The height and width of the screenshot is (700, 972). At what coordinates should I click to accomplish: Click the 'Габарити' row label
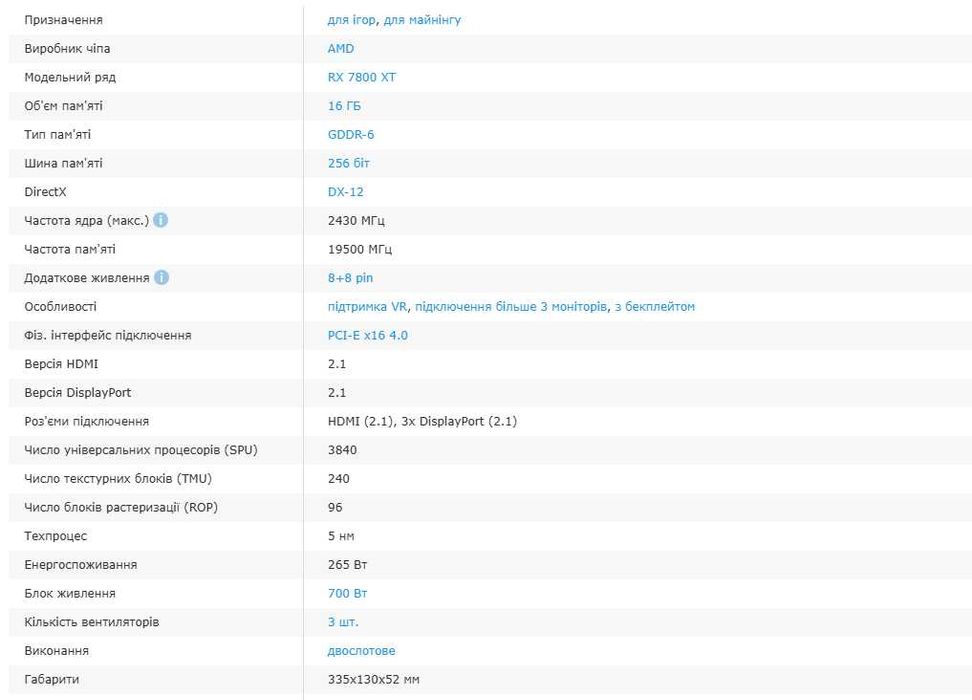(51, 680)
